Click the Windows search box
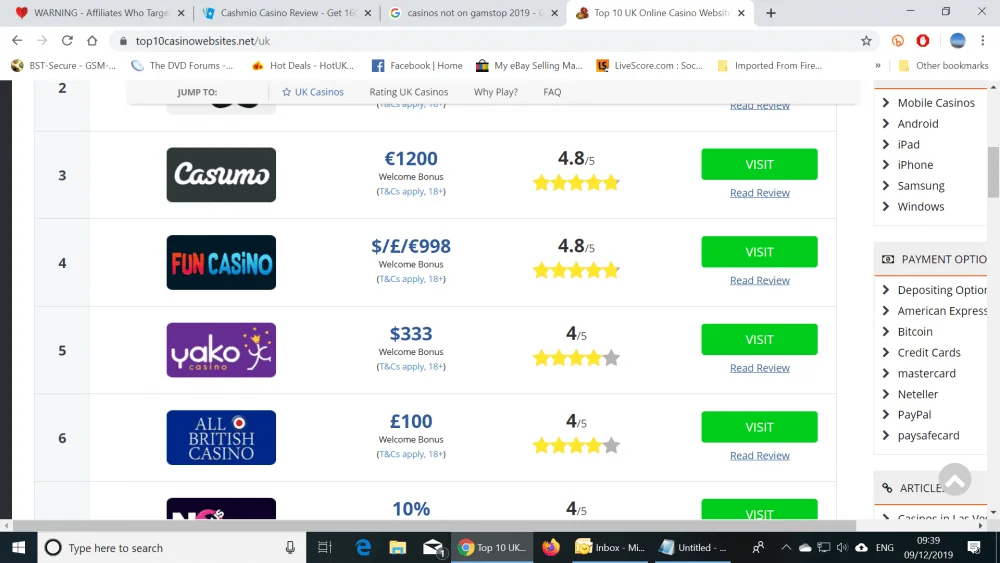 172,548
